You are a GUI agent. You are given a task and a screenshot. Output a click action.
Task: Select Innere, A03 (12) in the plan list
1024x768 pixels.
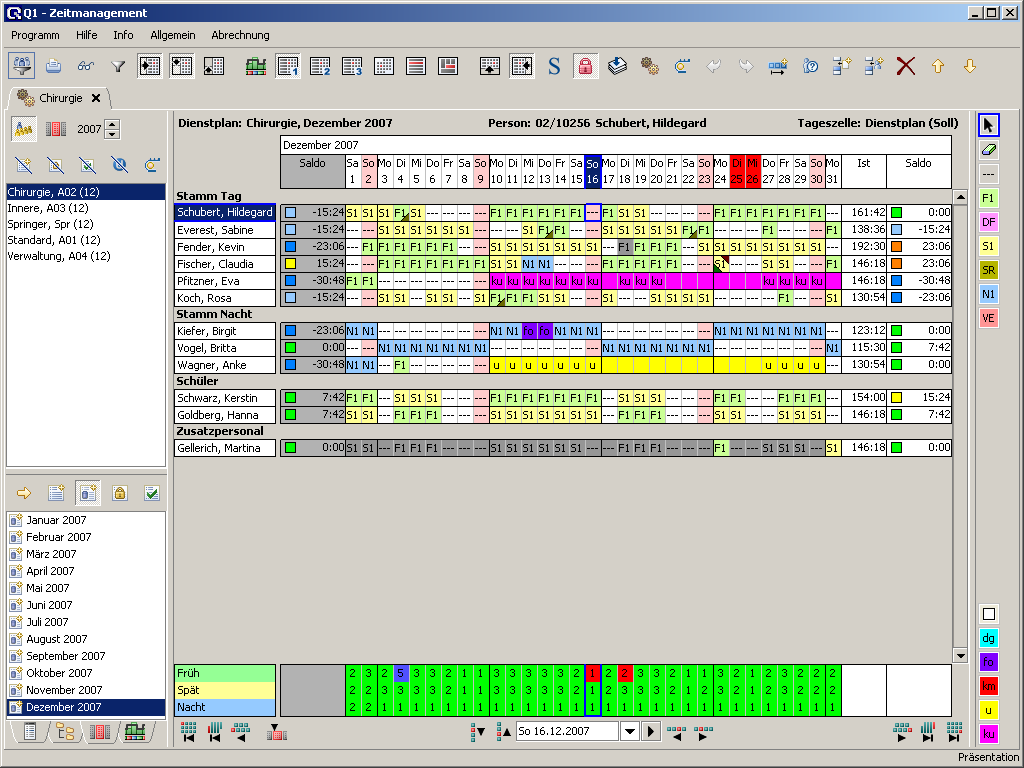click(x=47, y=207)
